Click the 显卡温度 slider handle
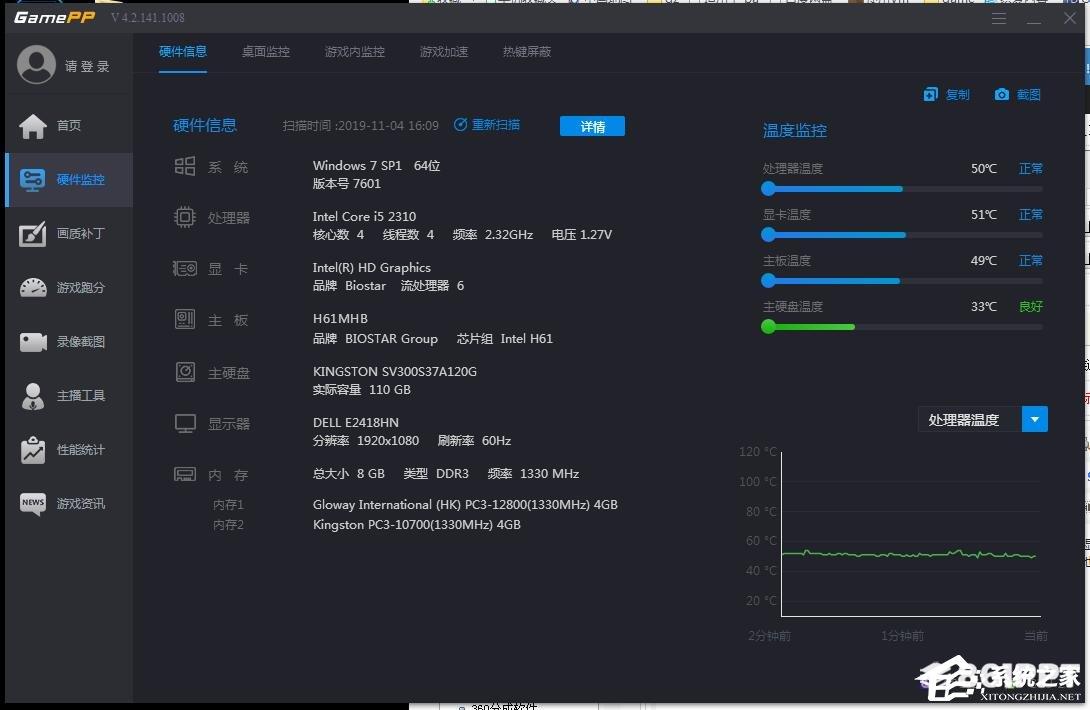 tap(768, 234)
